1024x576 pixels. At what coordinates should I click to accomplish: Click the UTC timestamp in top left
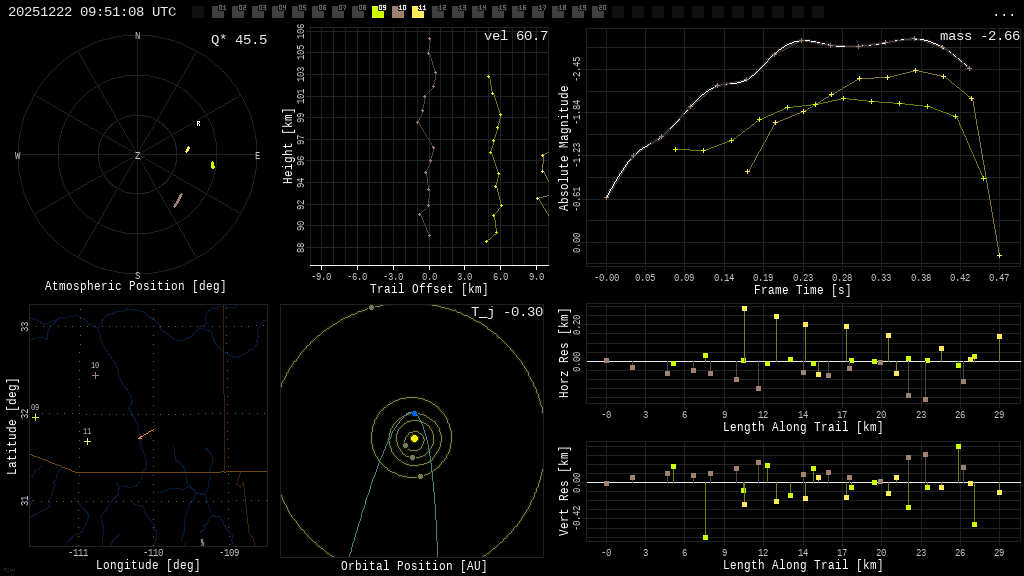pyautogui.click(x=92, y=12)
